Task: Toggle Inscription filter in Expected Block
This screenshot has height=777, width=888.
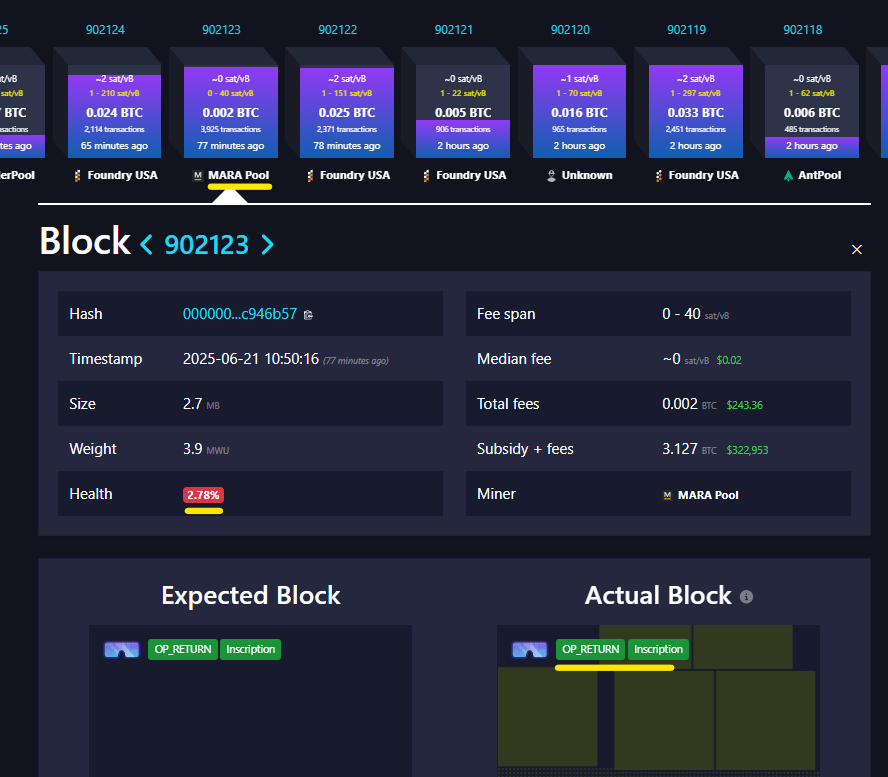Action: [x=250, y=650]
